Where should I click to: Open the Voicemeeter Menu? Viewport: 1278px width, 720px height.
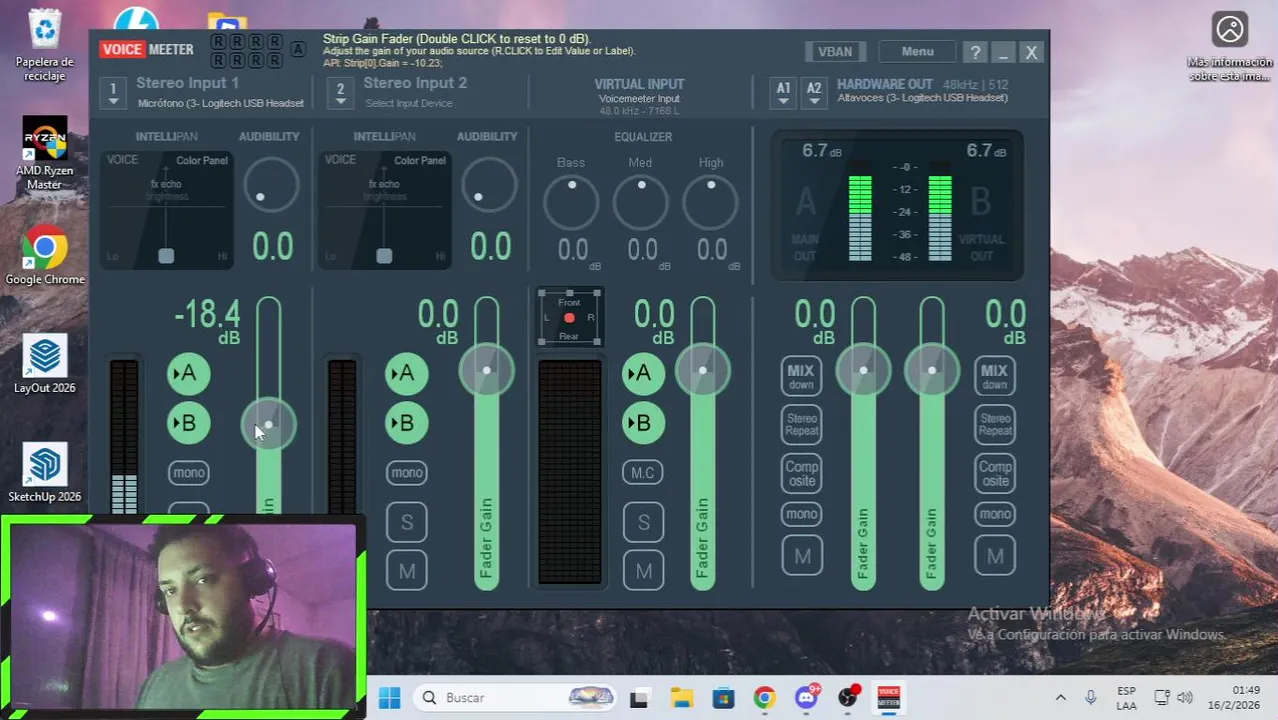point(917,52)
